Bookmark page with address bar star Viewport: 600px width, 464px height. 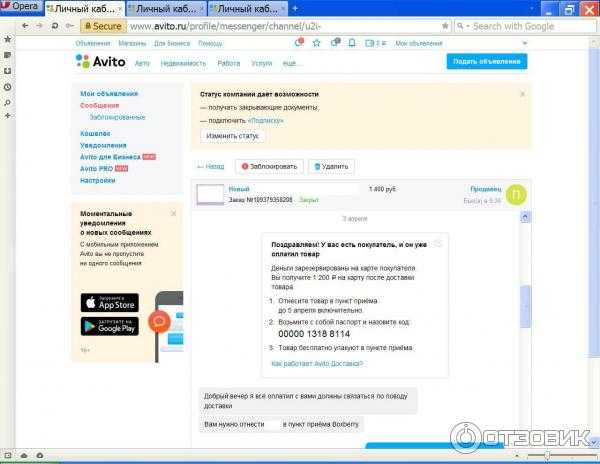pyautogui.click(x=445, y=26)
